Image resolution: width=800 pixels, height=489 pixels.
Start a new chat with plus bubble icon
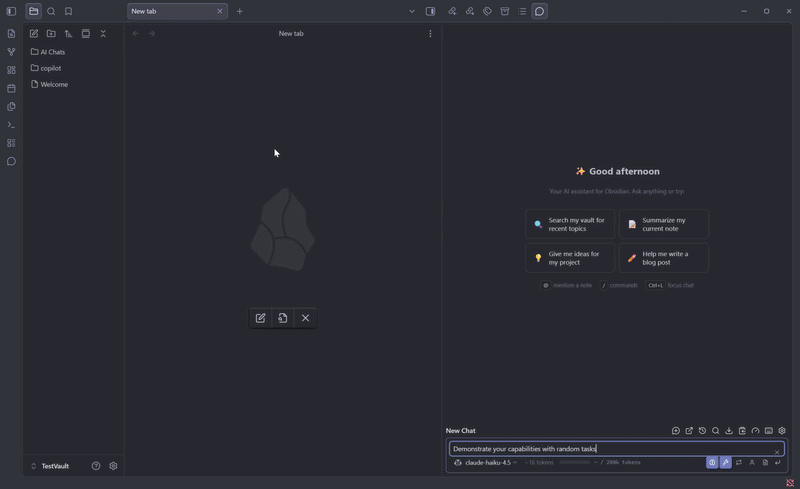point(676,431)
